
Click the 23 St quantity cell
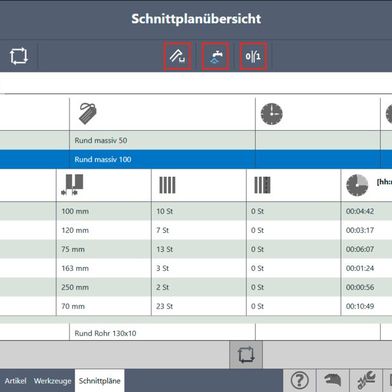[199, 306]
